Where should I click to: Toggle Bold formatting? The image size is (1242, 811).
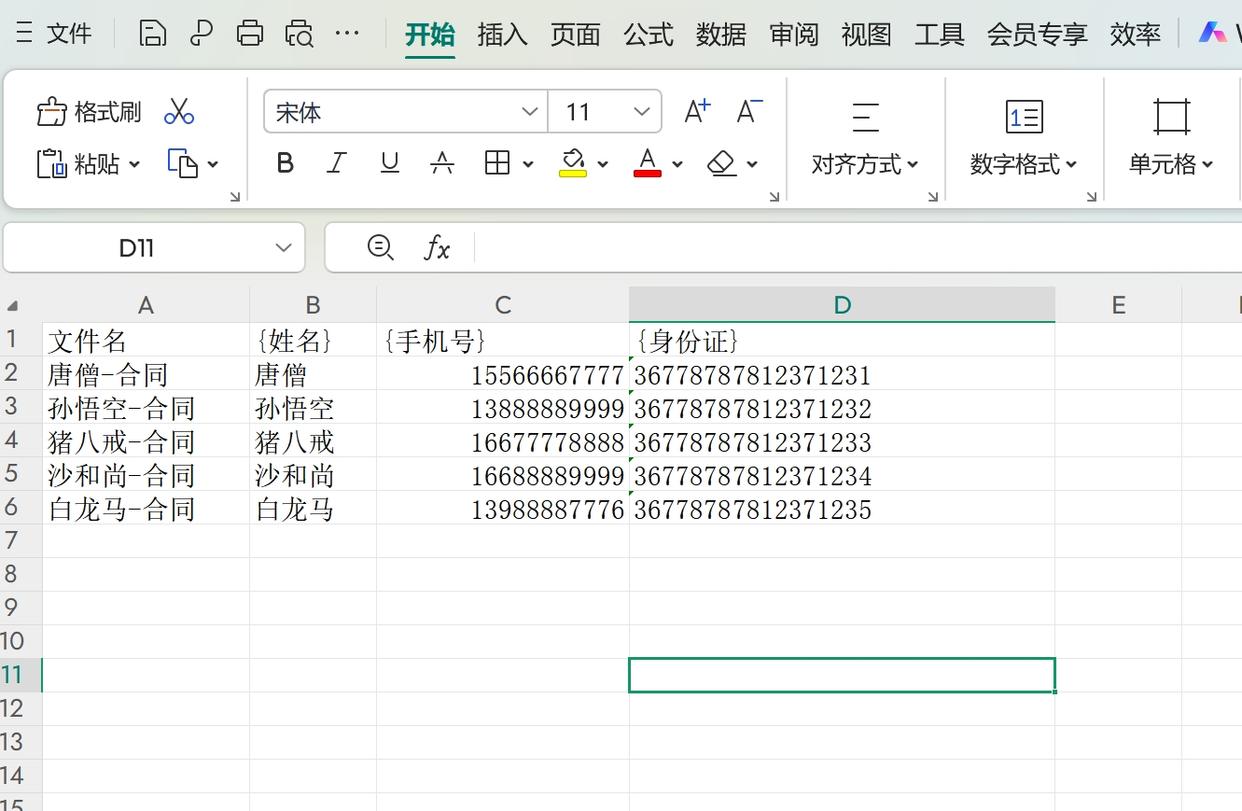[285, 163]
